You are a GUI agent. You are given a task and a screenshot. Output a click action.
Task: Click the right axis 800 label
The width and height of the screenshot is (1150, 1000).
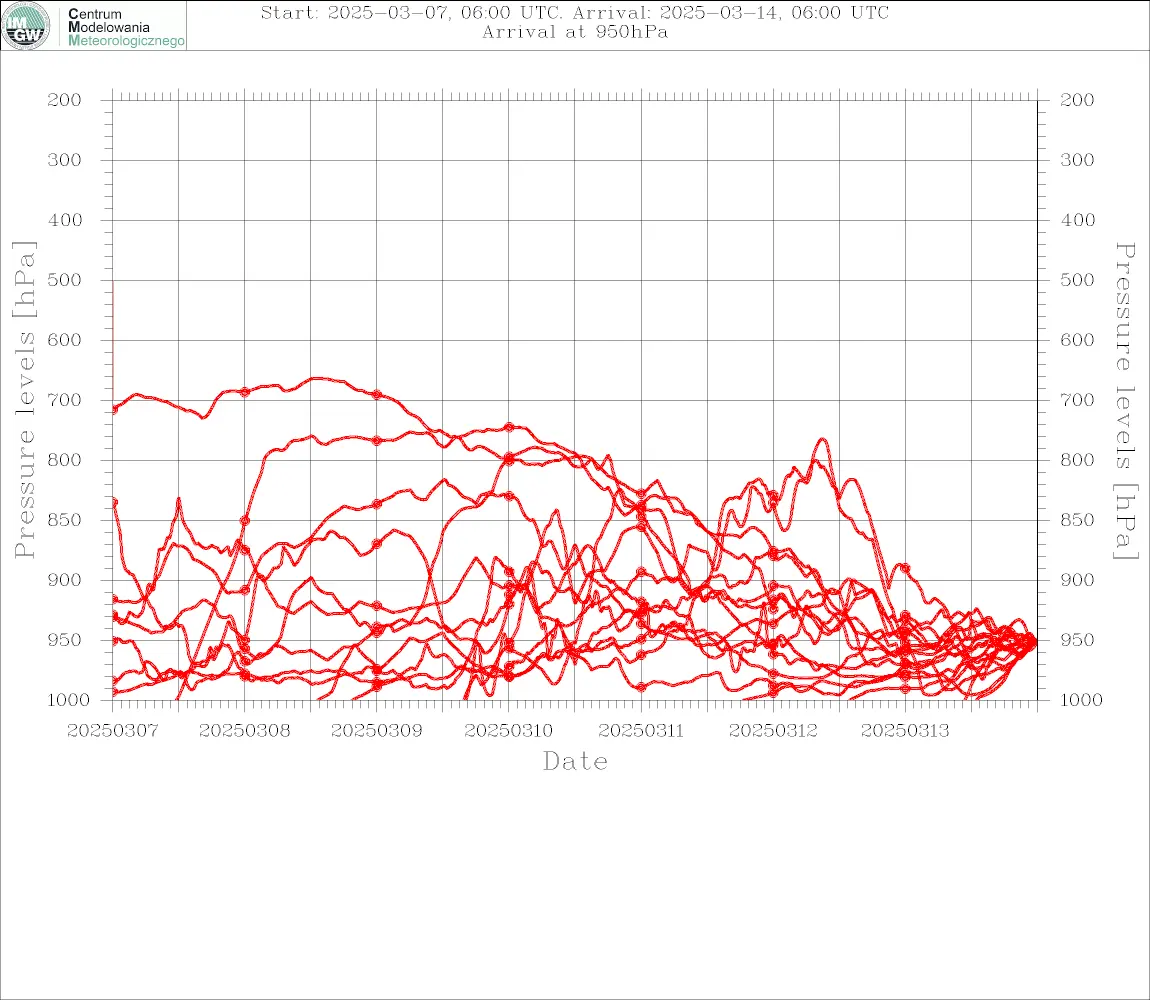click(x=1077, y=461)
